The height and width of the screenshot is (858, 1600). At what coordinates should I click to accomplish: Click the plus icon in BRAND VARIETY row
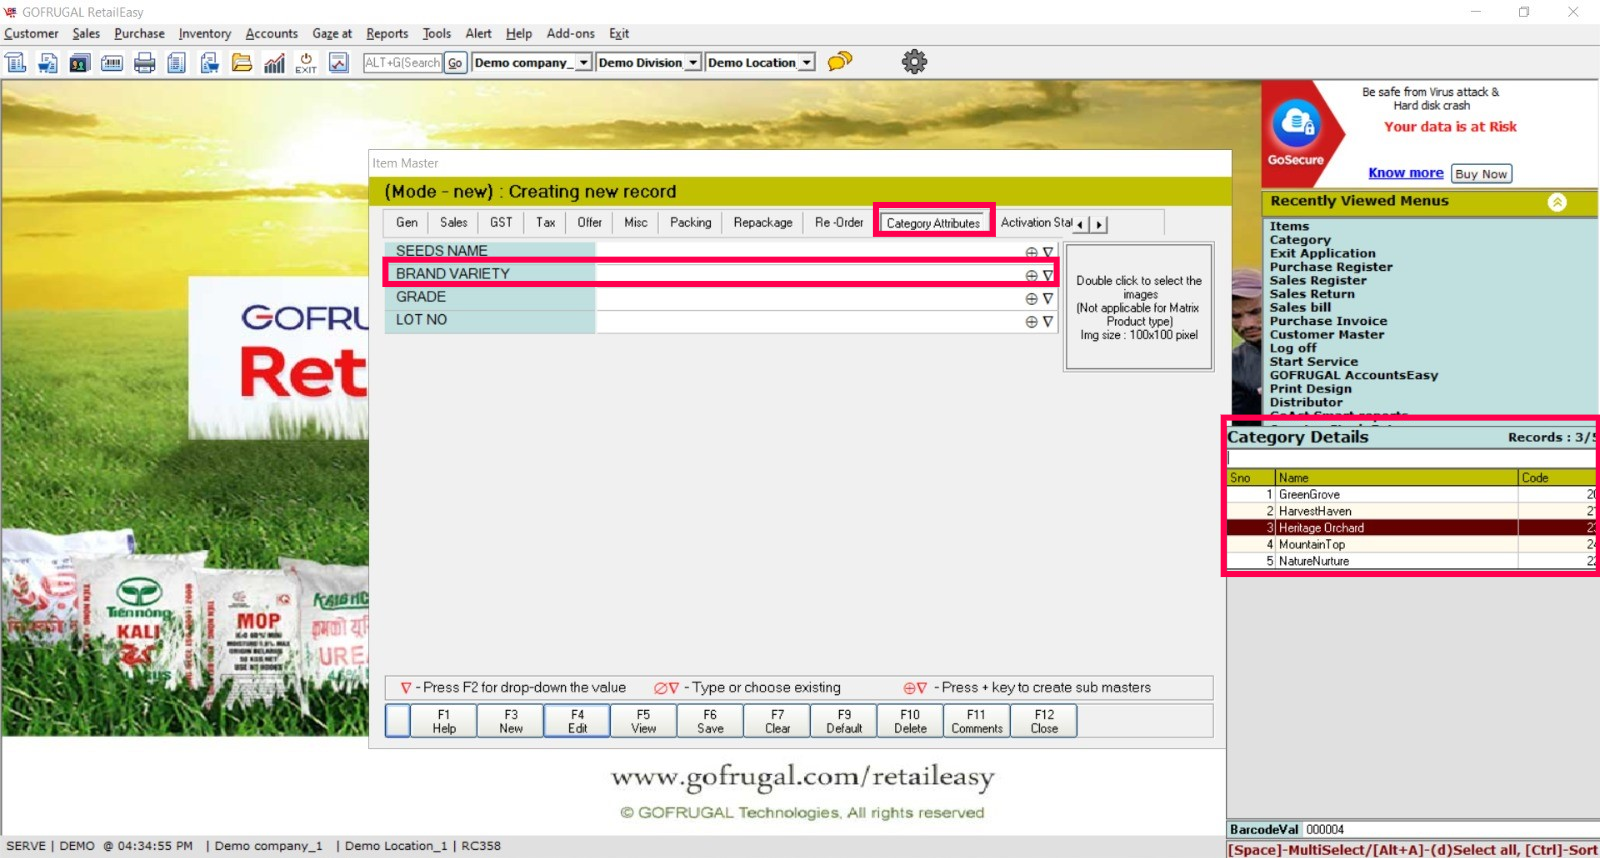pyautogui.click(x=1031, y=275)
